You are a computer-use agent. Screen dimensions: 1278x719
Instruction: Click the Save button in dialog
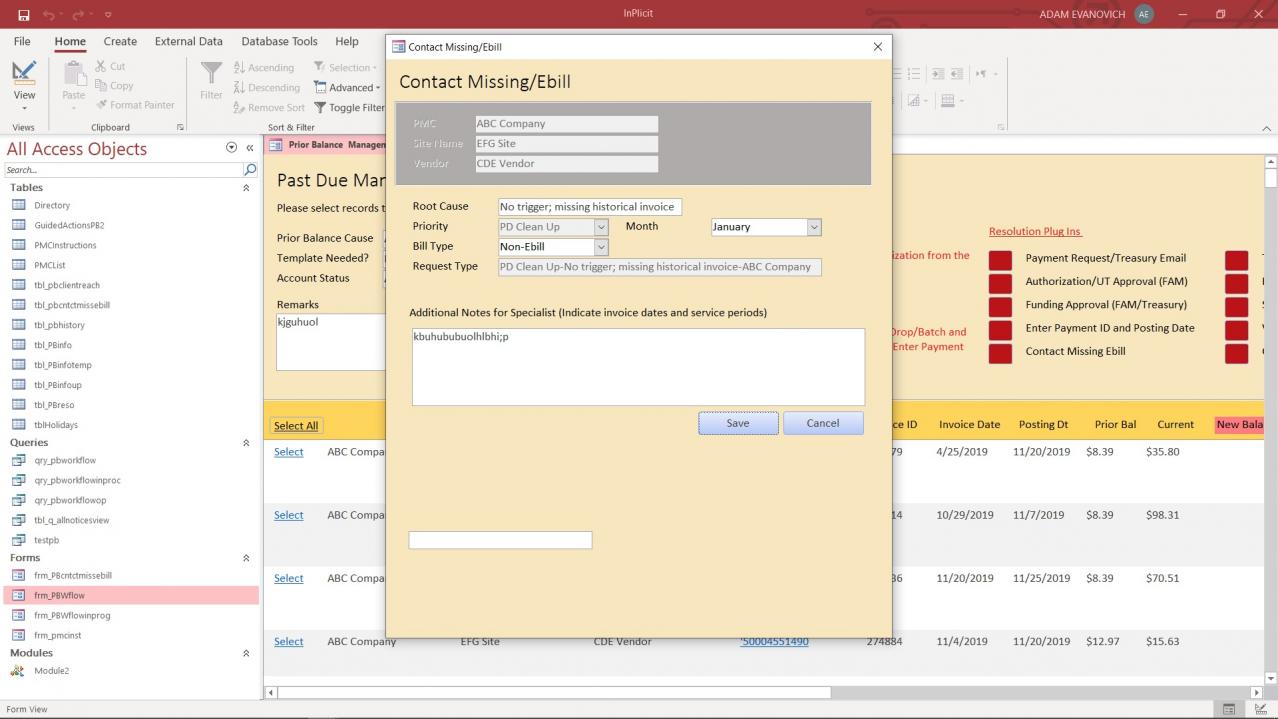tap(737, 423)
